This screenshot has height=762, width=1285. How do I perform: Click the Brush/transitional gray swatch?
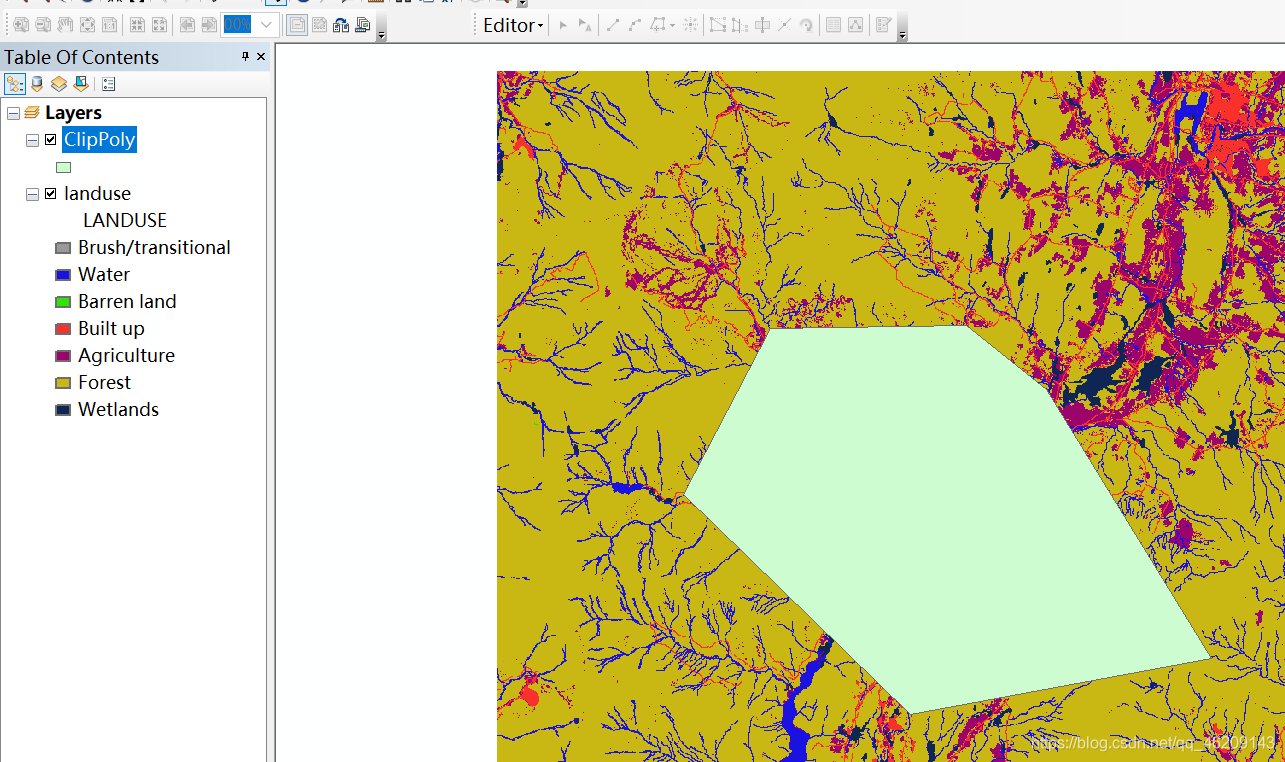tap(63, 248)
